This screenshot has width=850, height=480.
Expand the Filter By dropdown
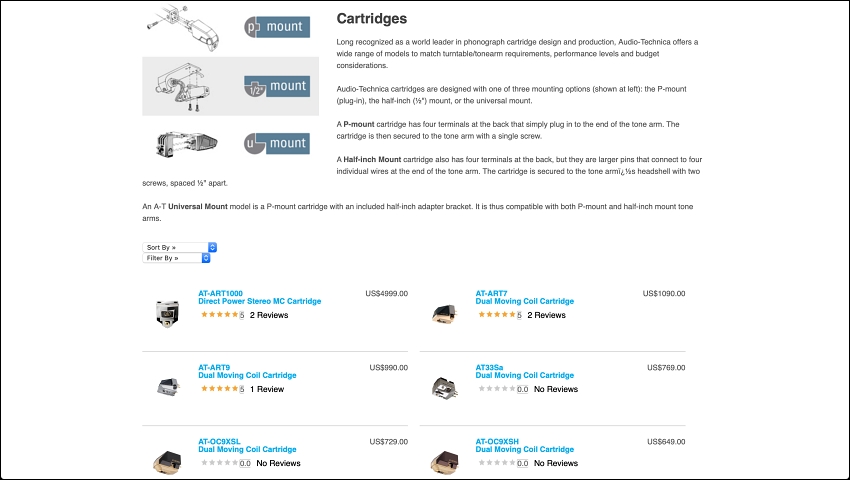176,258
